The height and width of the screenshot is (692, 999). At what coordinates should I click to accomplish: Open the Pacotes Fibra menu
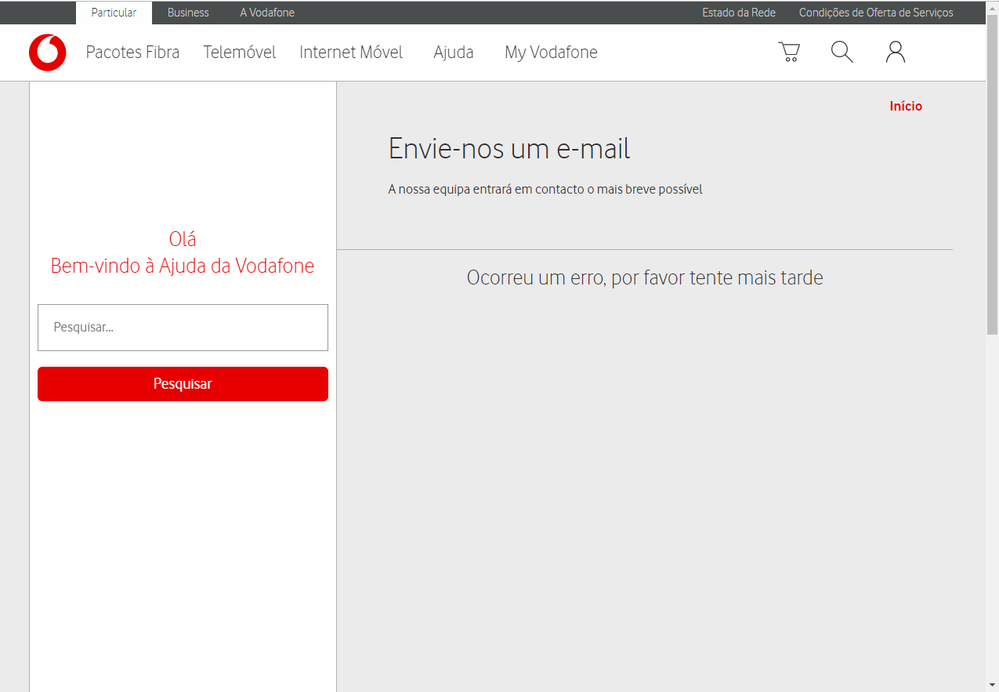(133, 53)
